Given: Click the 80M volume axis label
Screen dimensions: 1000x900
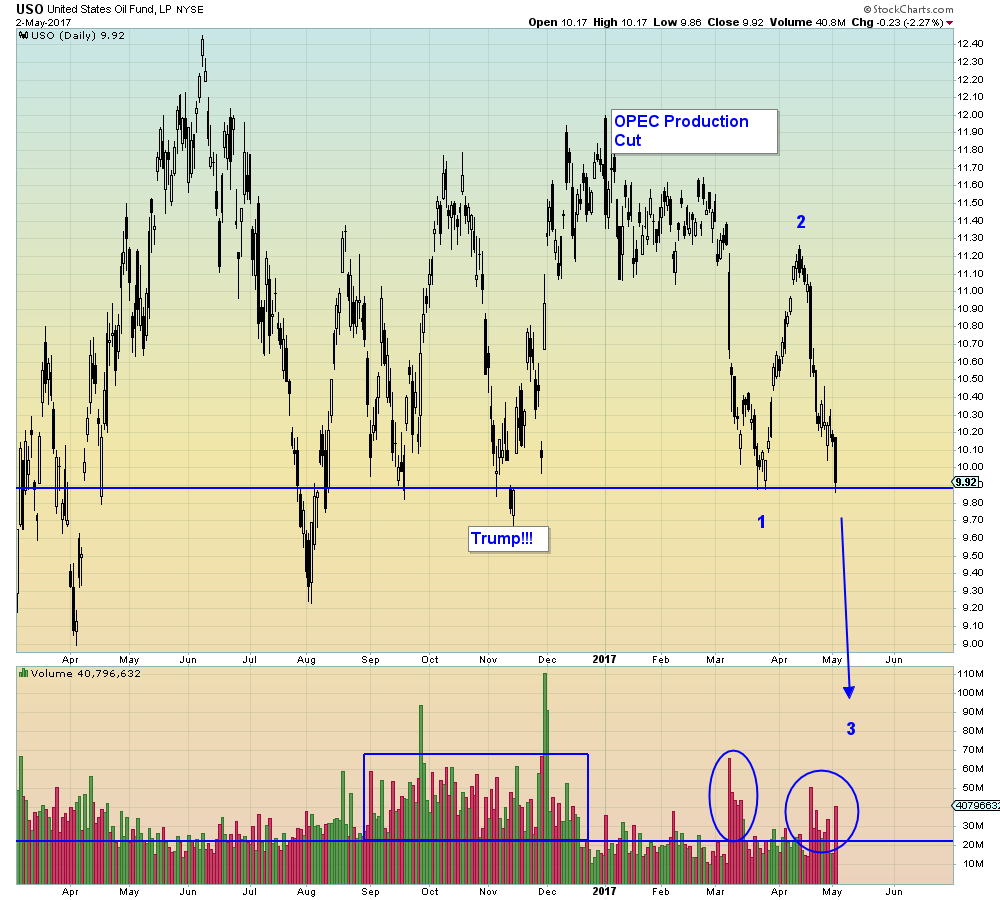Looking at the screenshot, I should tap(973, 730).
